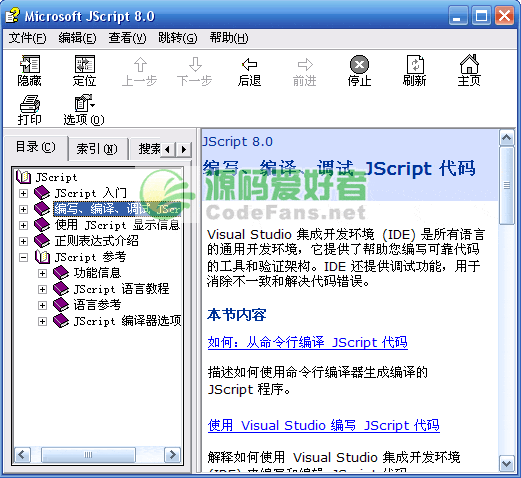Expand the JScript 入门 tree node
This screenshot has height=478, width=521.
(x=23, y=193)
